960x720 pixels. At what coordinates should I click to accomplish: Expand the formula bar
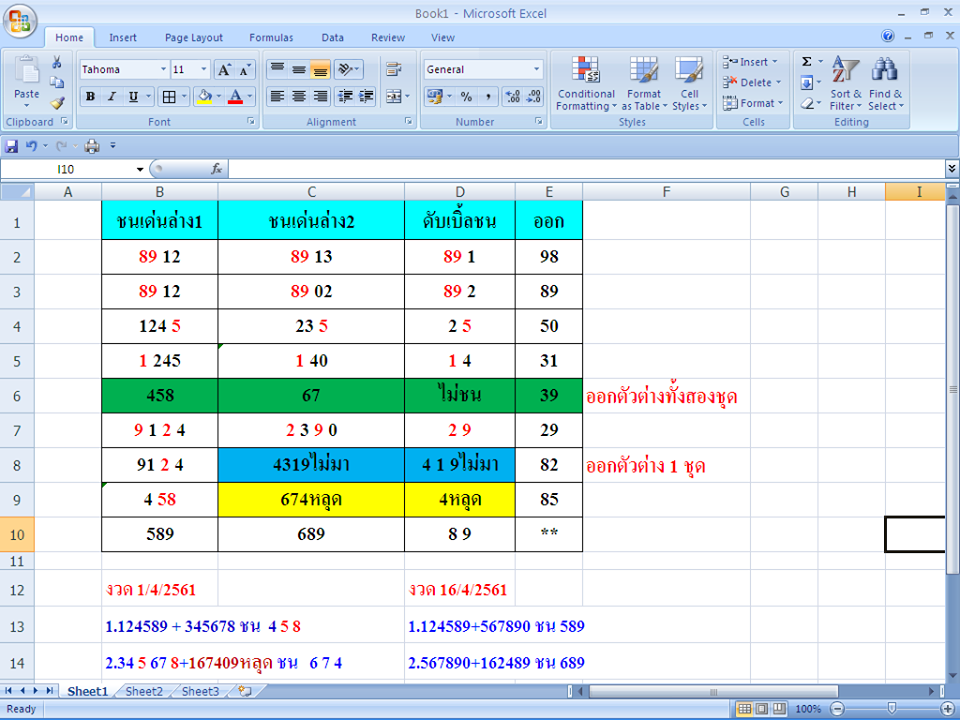point(951,168)
